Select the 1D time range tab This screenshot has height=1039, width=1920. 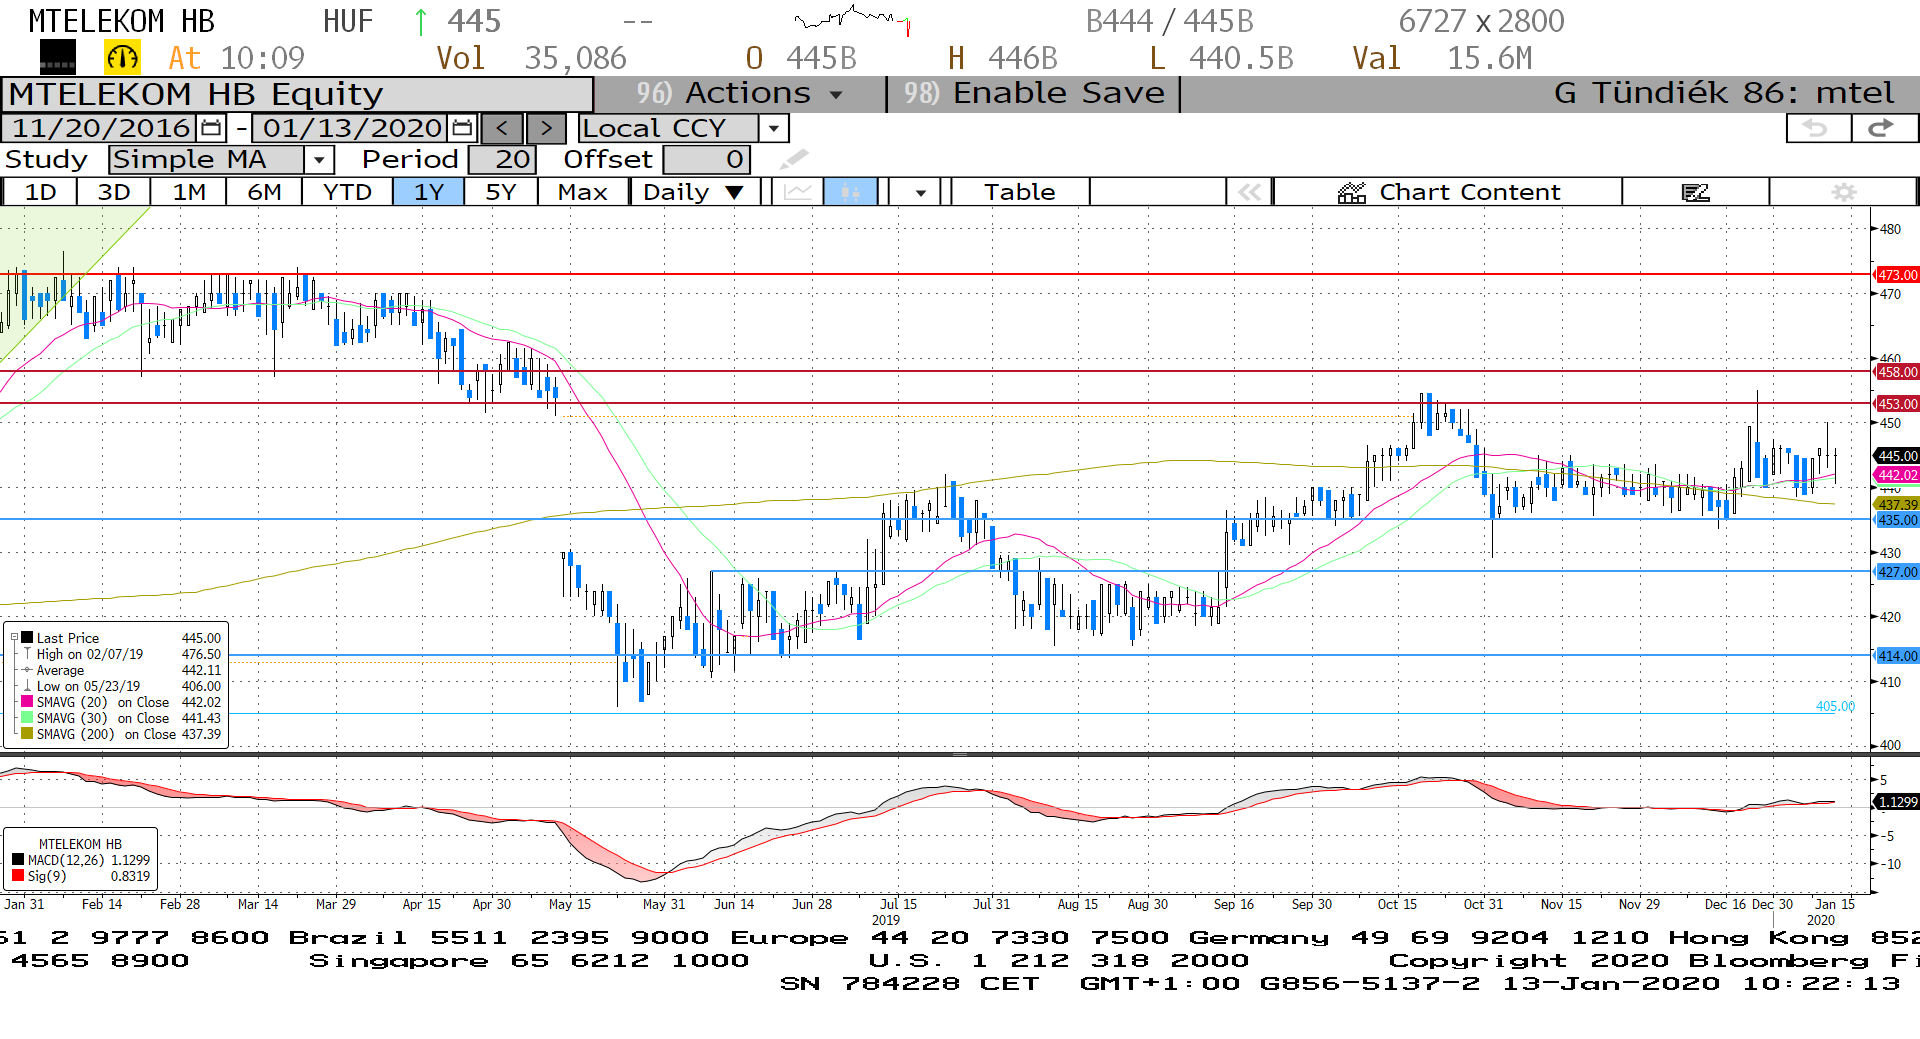coord(40,192)
